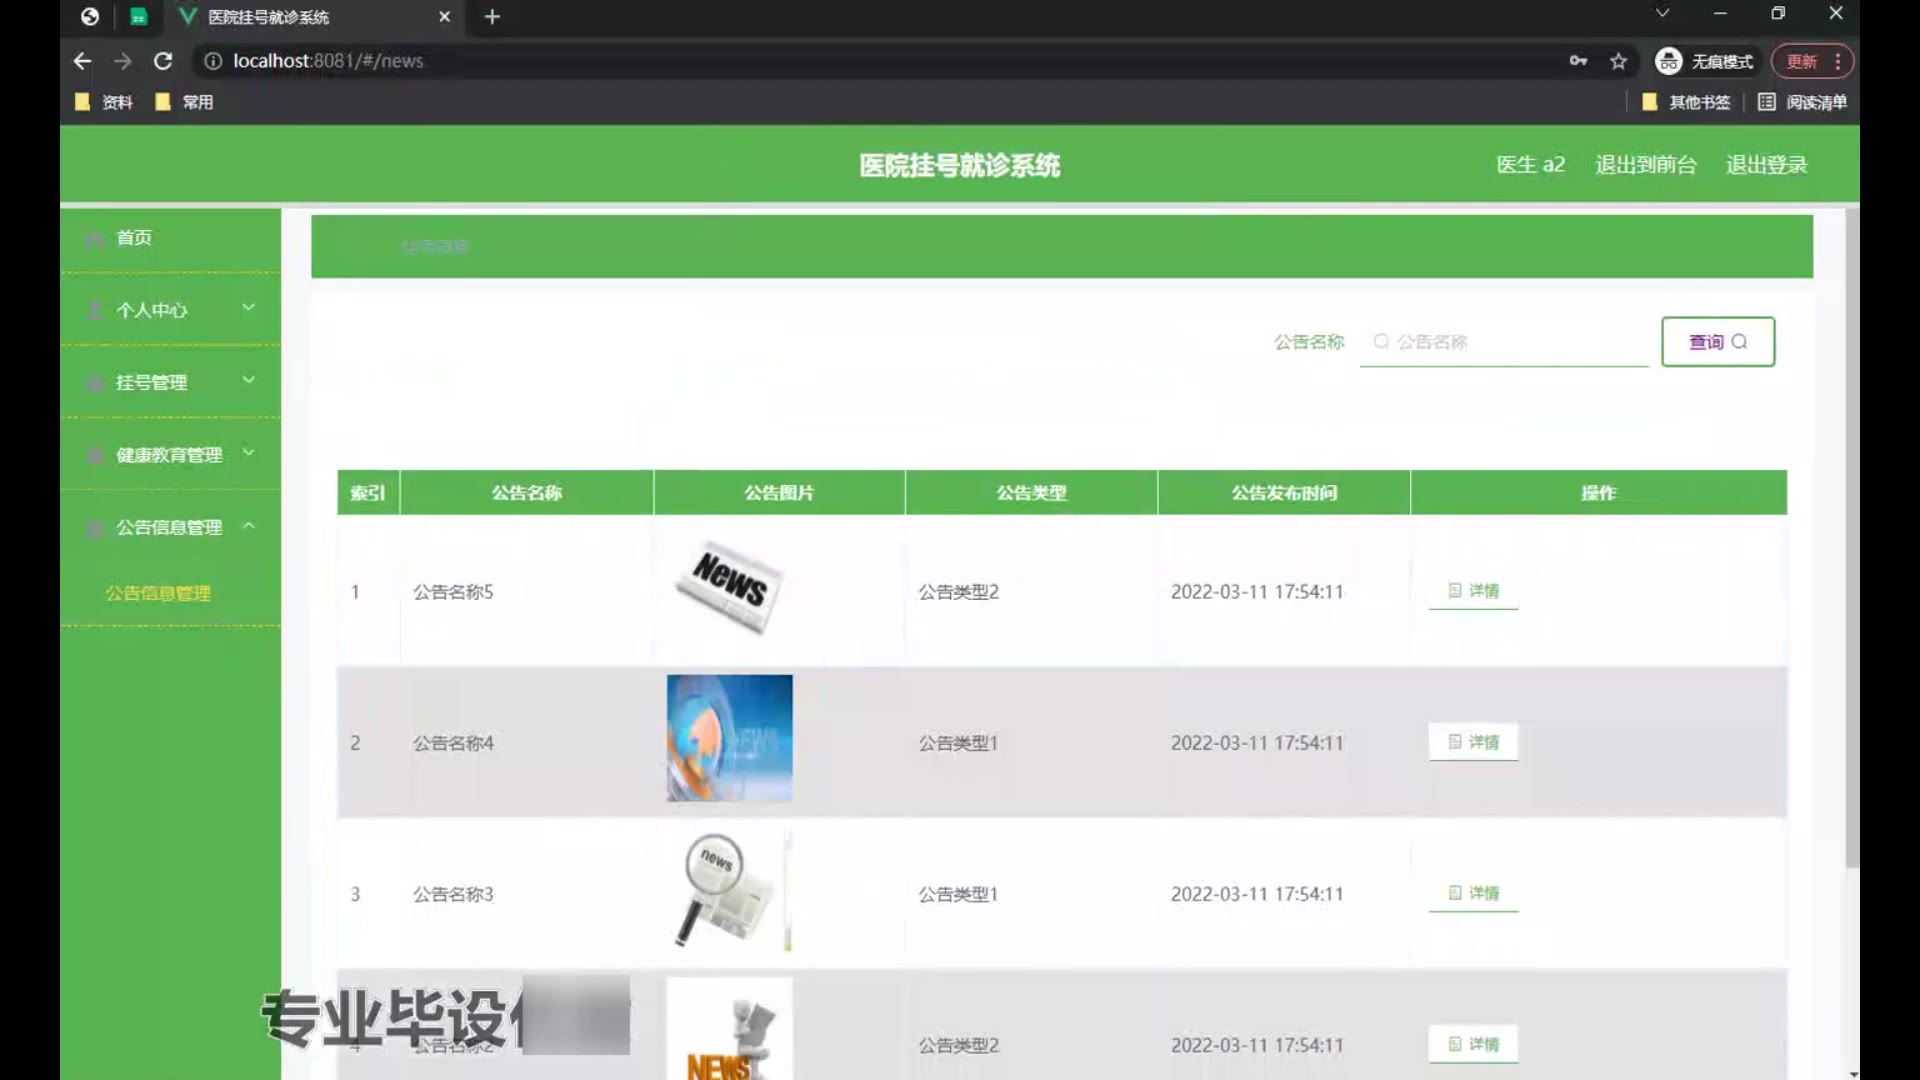Click the site info icon in address bar

pos(212,61)
